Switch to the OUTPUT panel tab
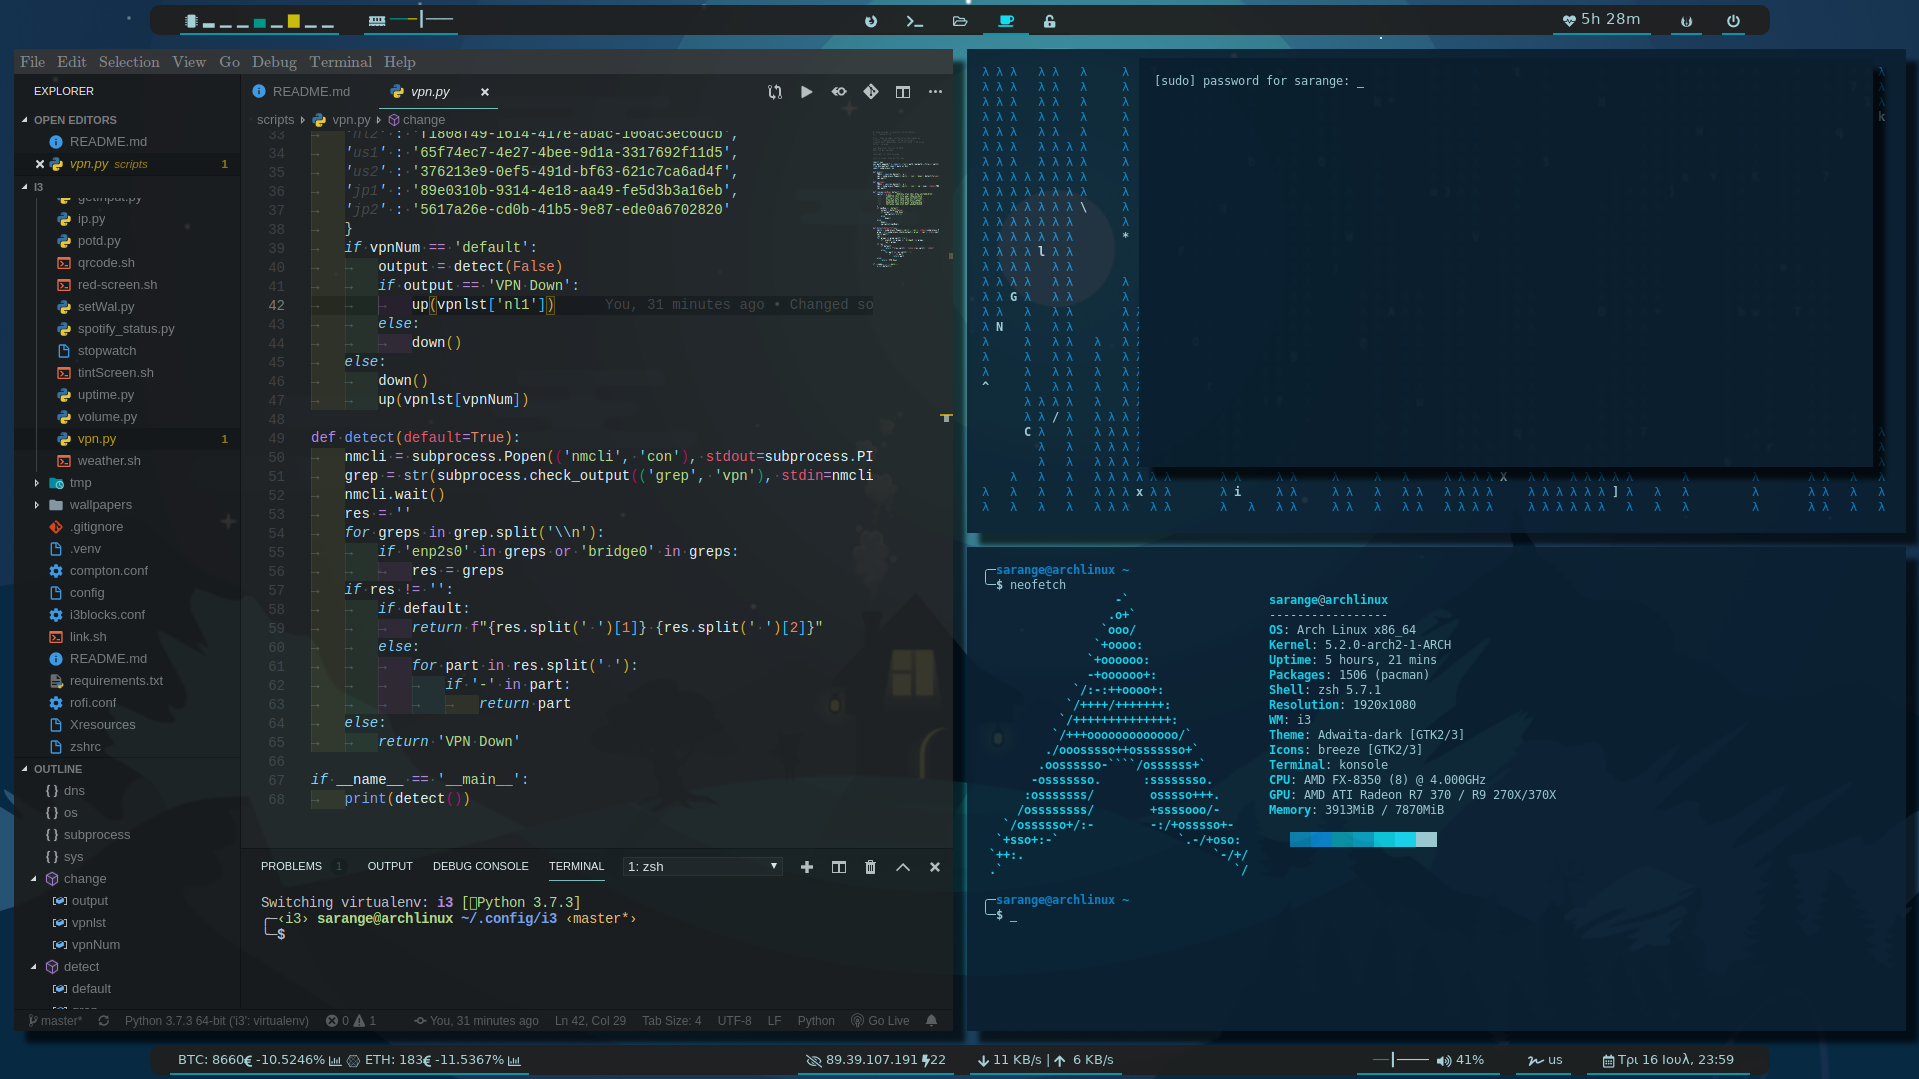1919x1079 pixels. click(390, 867)
